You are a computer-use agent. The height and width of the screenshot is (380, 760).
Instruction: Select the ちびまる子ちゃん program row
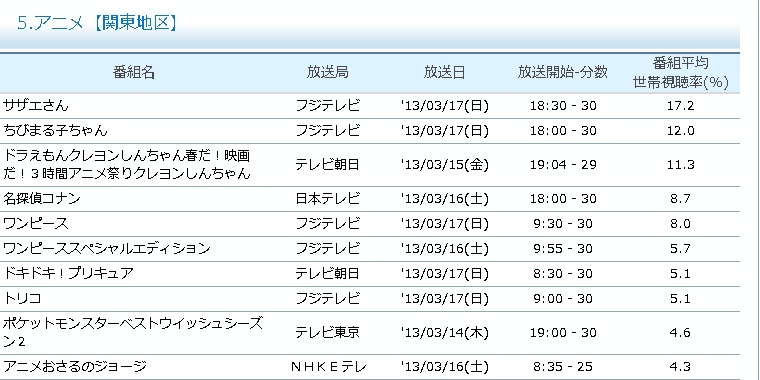(370, 131)
